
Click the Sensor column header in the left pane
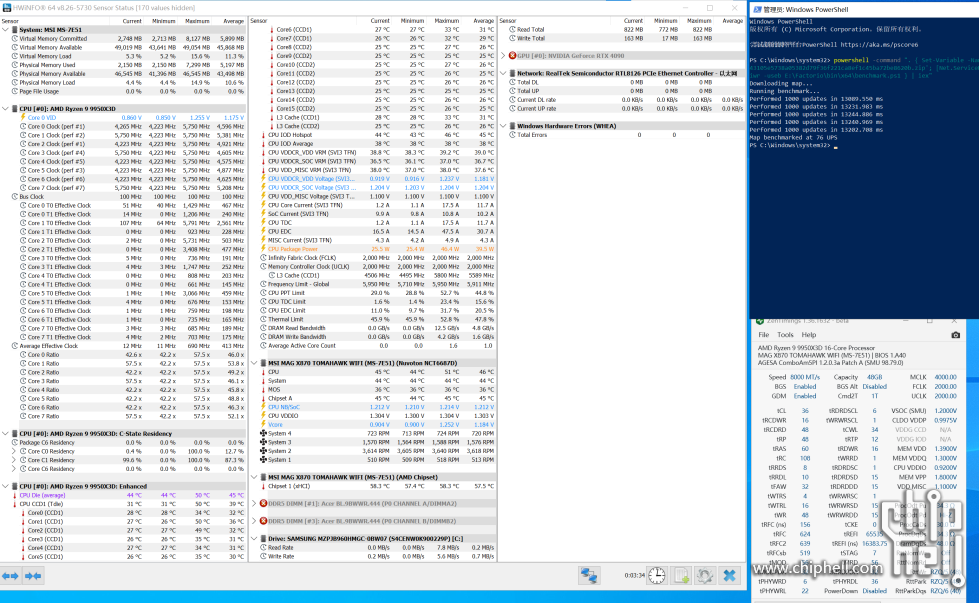pyautogui.click(x=54, y=21)
